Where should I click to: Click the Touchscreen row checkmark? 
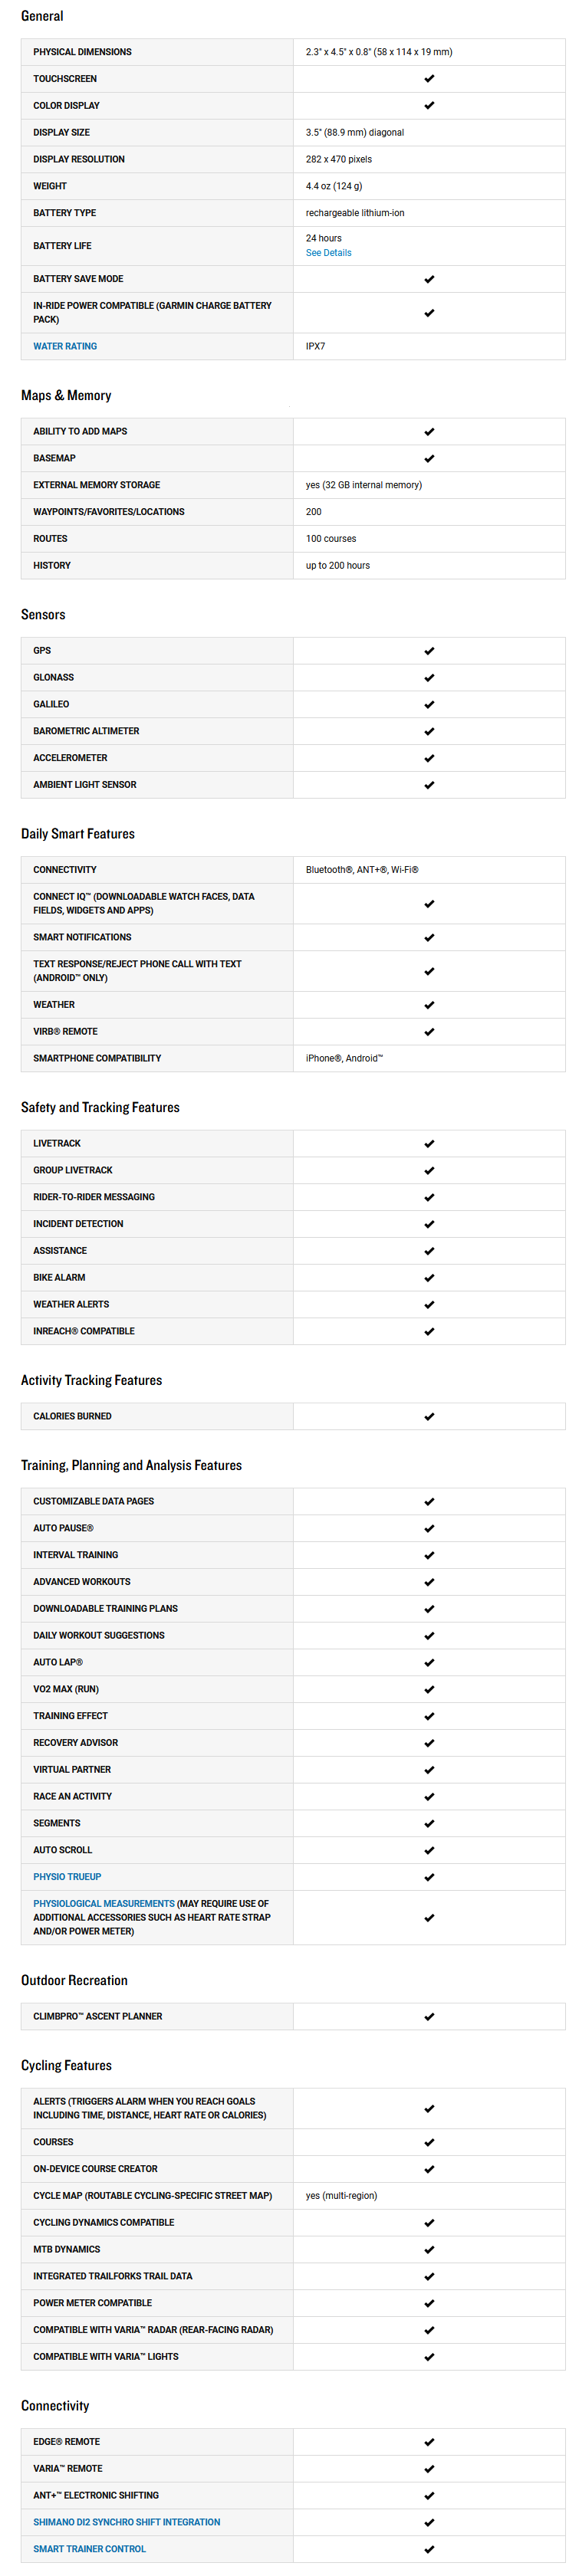click(x=429, y=79)
